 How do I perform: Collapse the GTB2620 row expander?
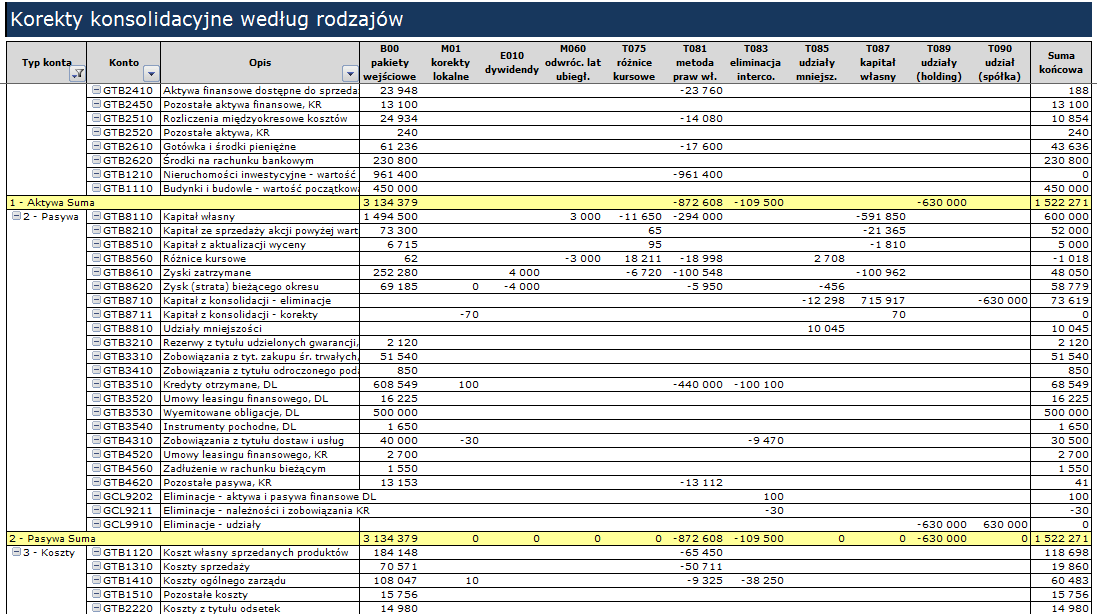(x=97, y=160)
